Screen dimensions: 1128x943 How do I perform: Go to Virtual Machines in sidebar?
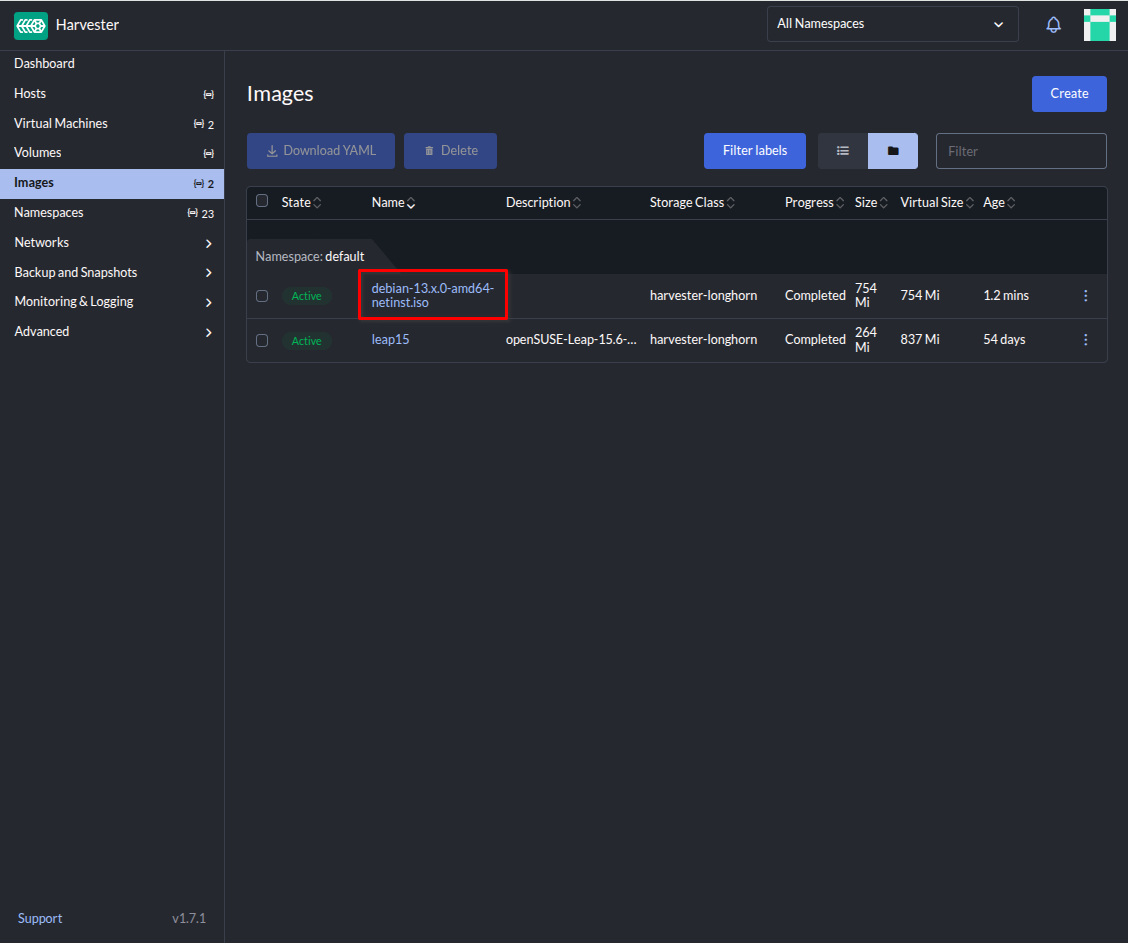pos(61,123)
